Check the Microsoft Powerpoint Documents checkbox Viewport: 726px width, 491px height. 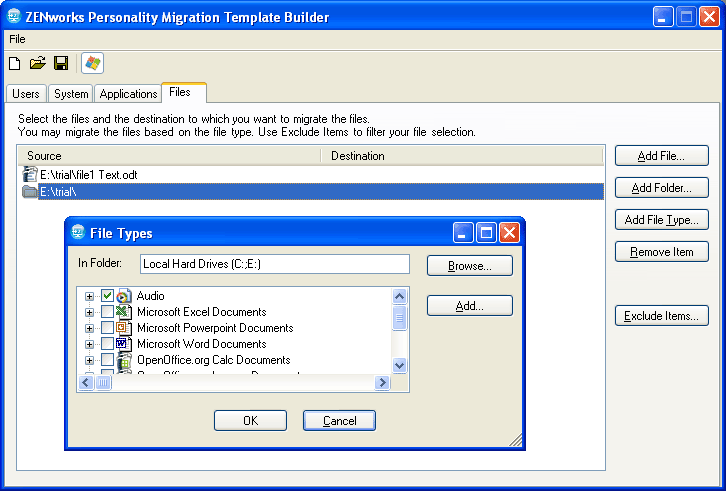tap(108, 328)
